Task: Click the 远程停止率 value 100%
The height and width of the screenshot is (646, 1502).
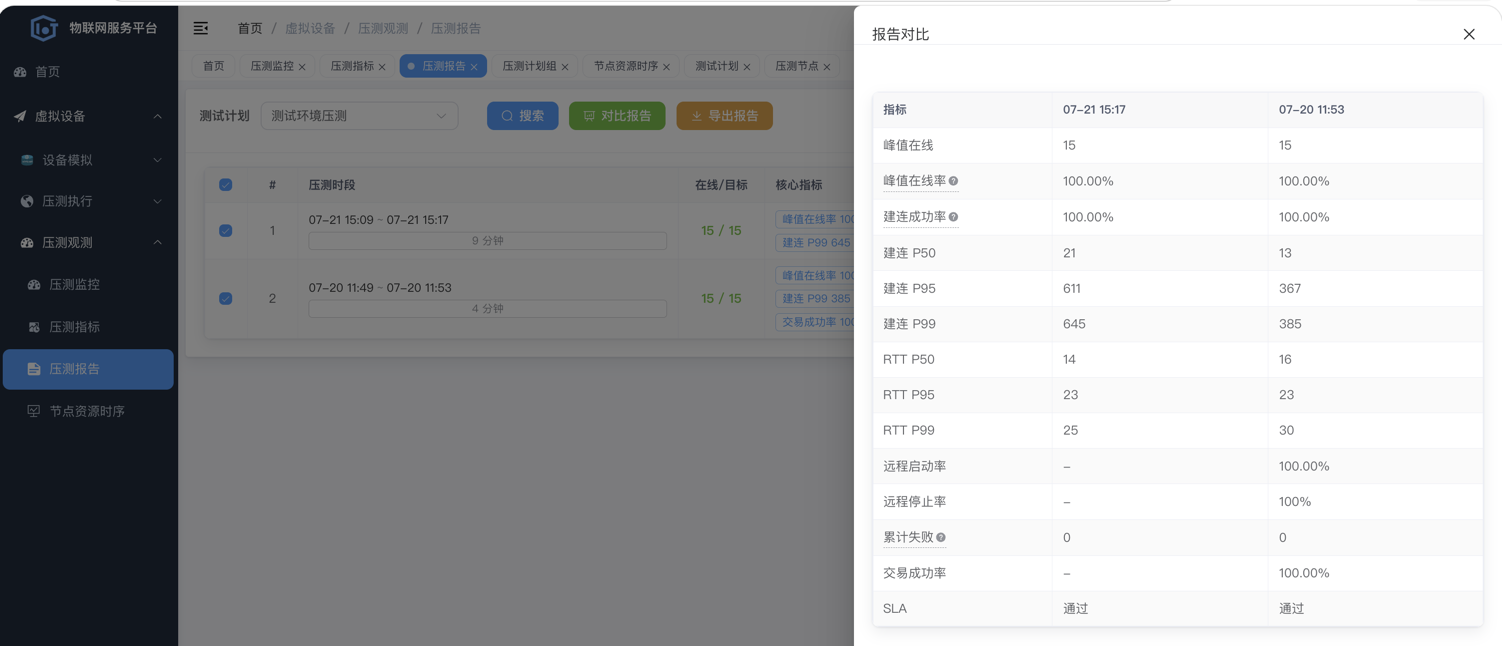Action: point(1295,501)
